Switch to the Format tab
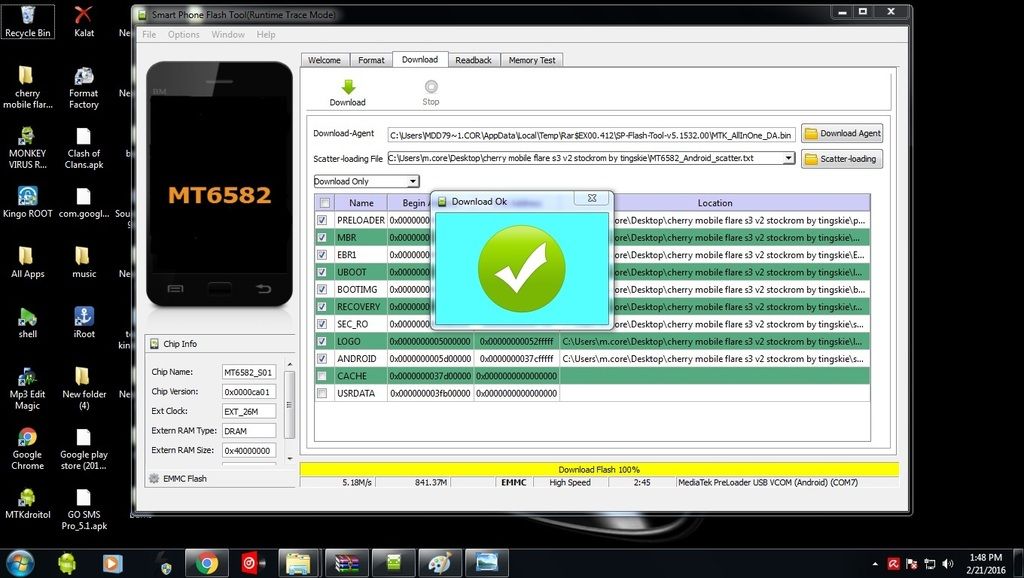 coord(371,60)
